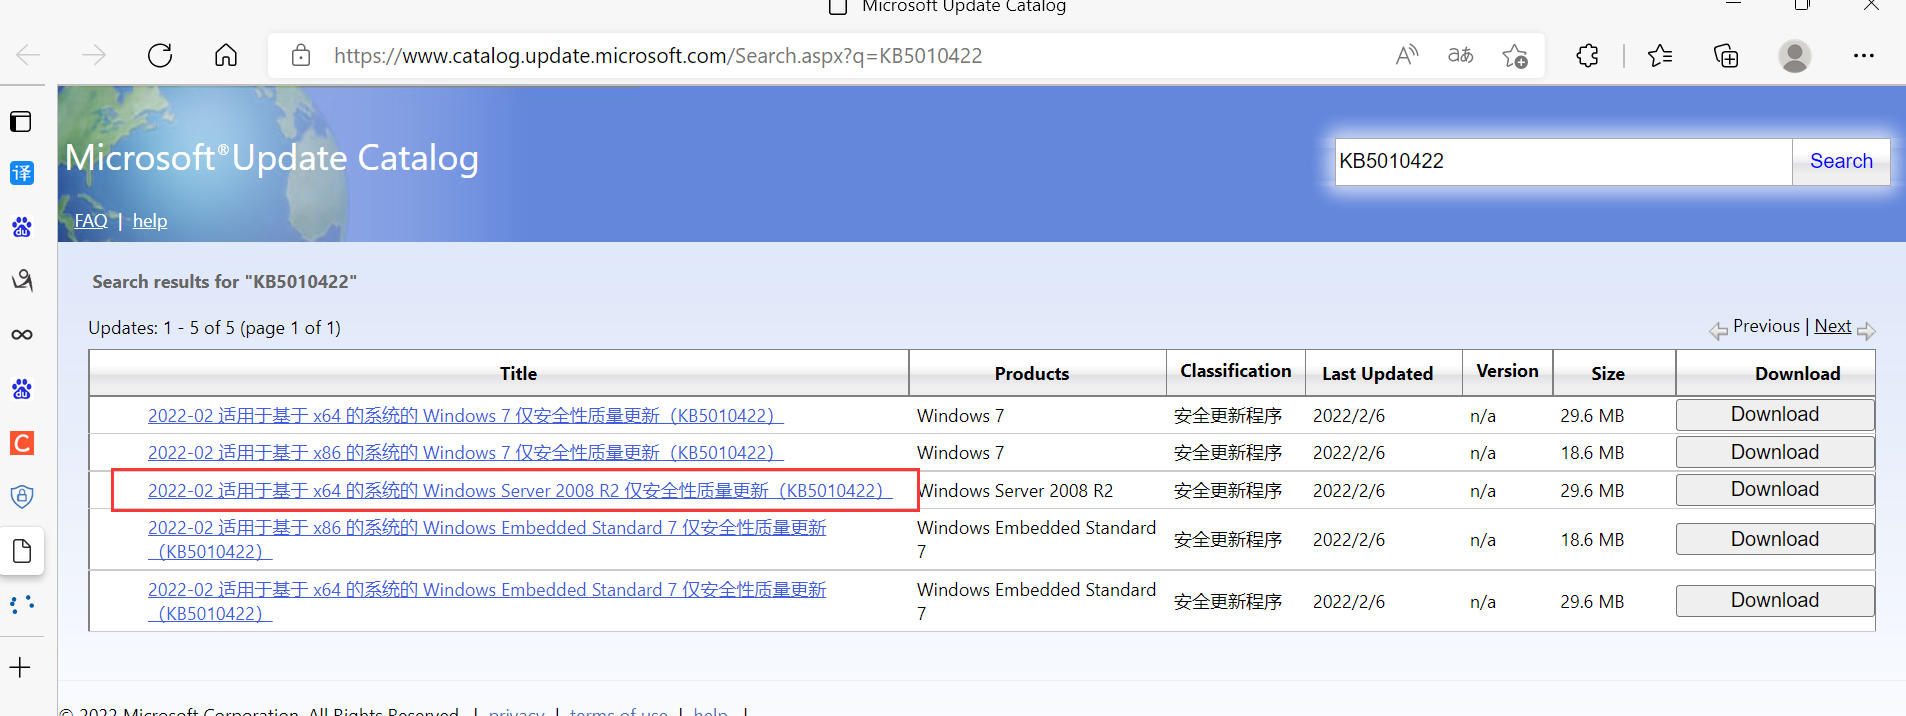Open Windows Server 2008 R2 update link
The image size is (1906, 716).
point(520,491)
